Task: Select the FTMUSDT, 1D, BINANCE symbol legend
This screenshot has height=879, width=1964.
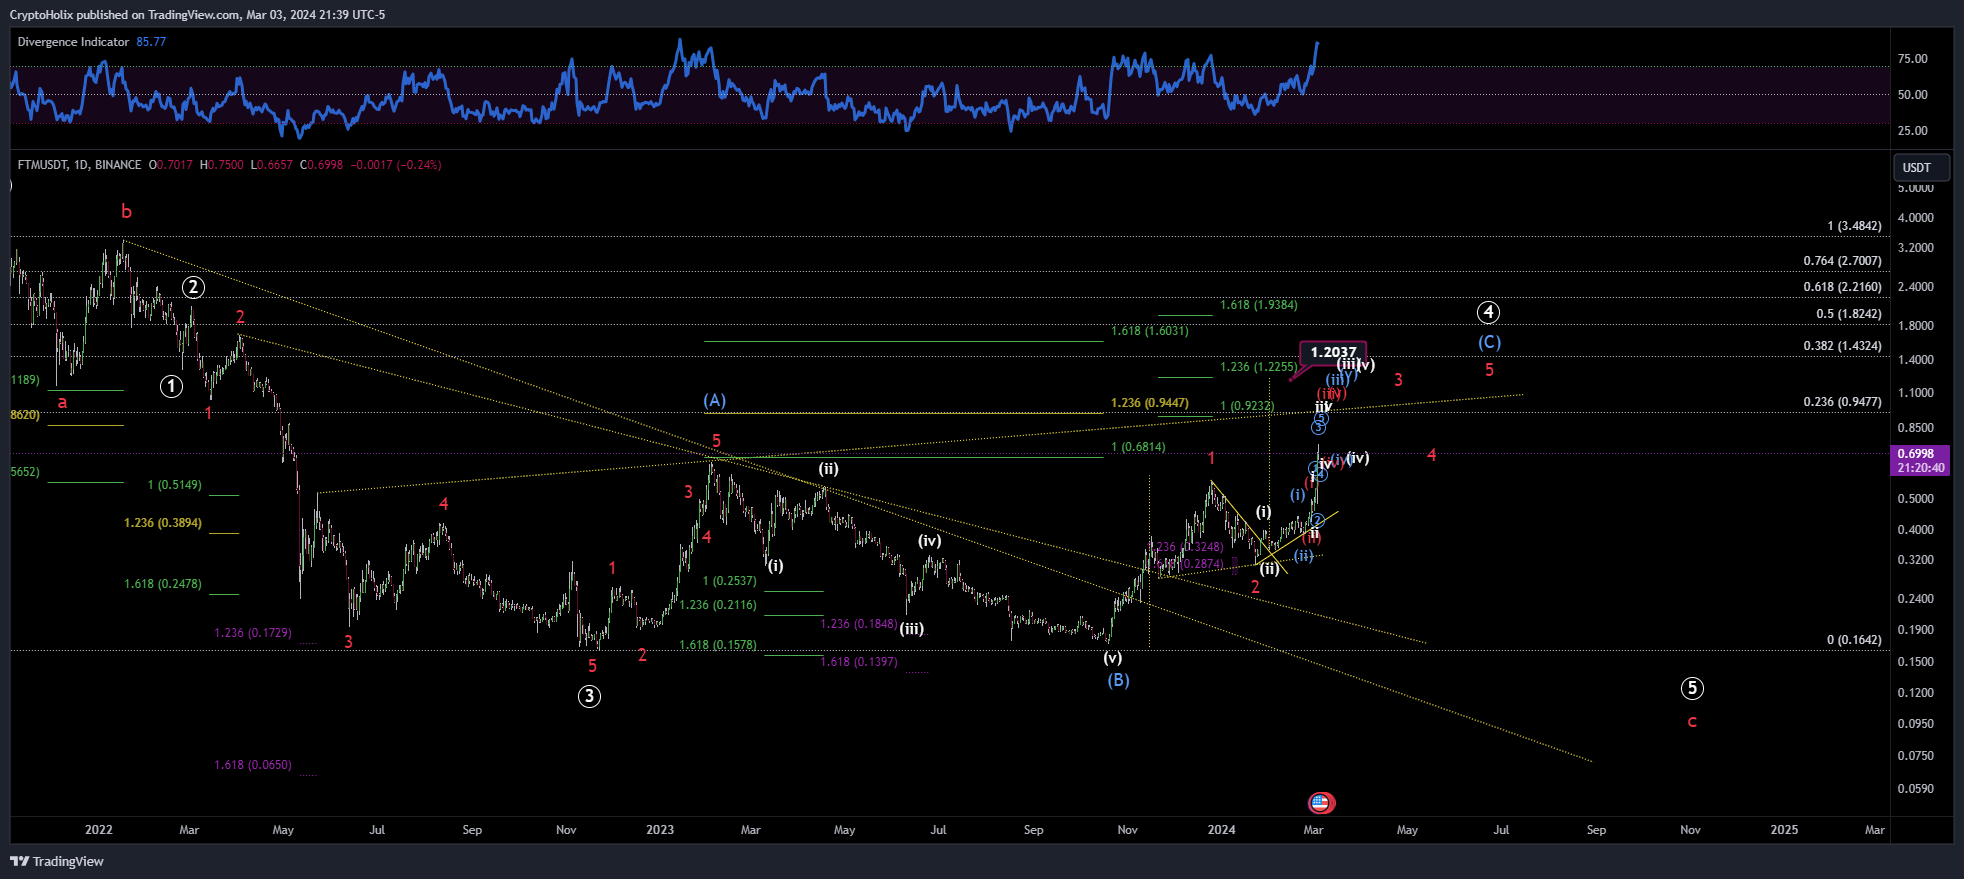Action: 79,165
